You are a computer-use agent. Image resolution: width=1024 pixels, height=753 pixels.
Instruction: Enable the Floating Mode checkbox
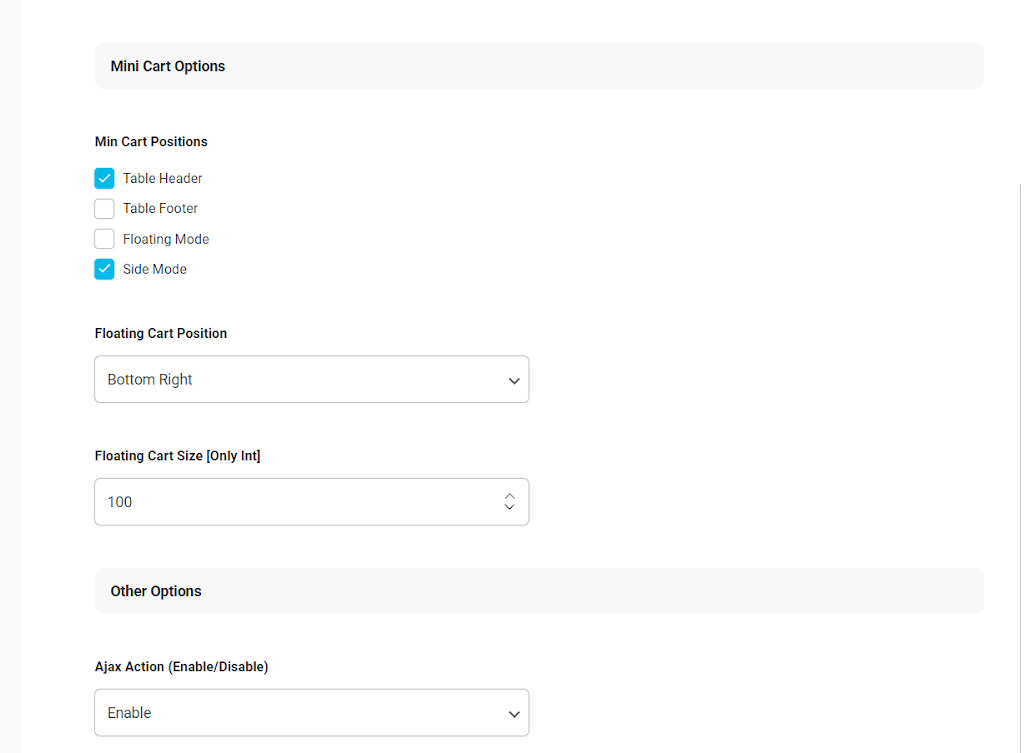[x=104, y=239]
